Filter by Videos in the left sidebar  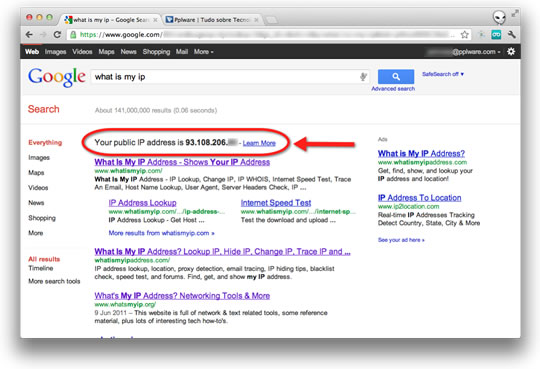coord(38,188)
